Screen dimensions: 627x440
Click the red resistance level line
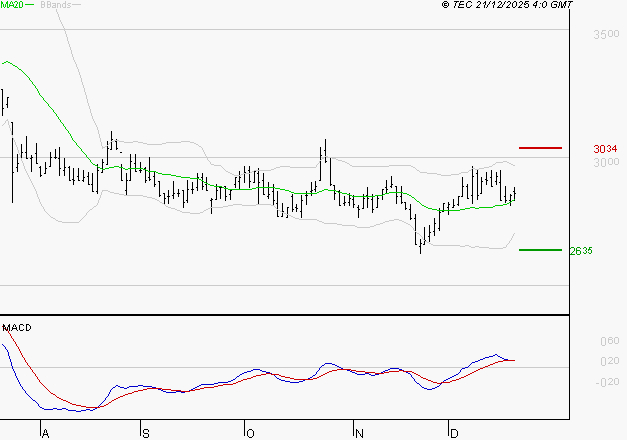pos(540,148)
